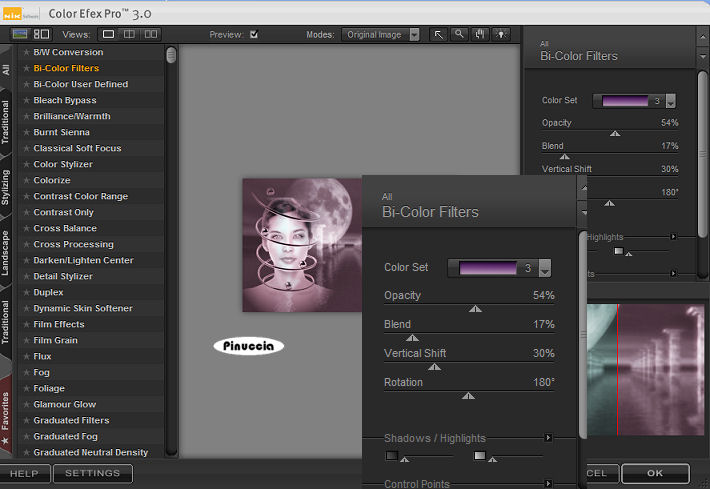Image resolution: width=710 pixels, height=489 pixels.
Task: Switch to split preview view
Action: pos(130,34)
